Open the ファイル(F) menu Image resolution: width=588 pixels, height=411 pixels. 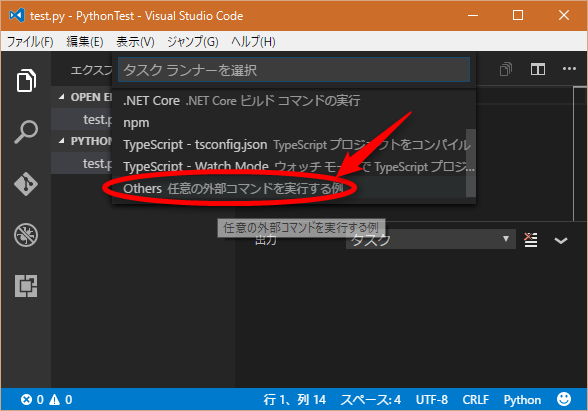click(30, 41)
